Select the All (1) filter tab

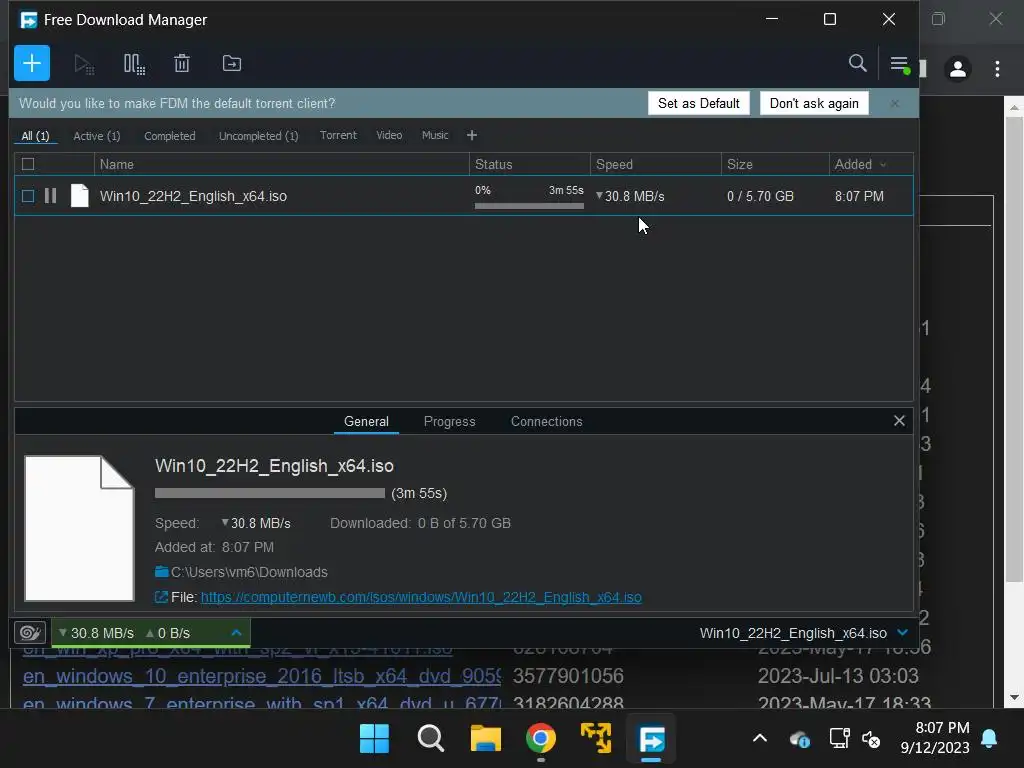35,136
